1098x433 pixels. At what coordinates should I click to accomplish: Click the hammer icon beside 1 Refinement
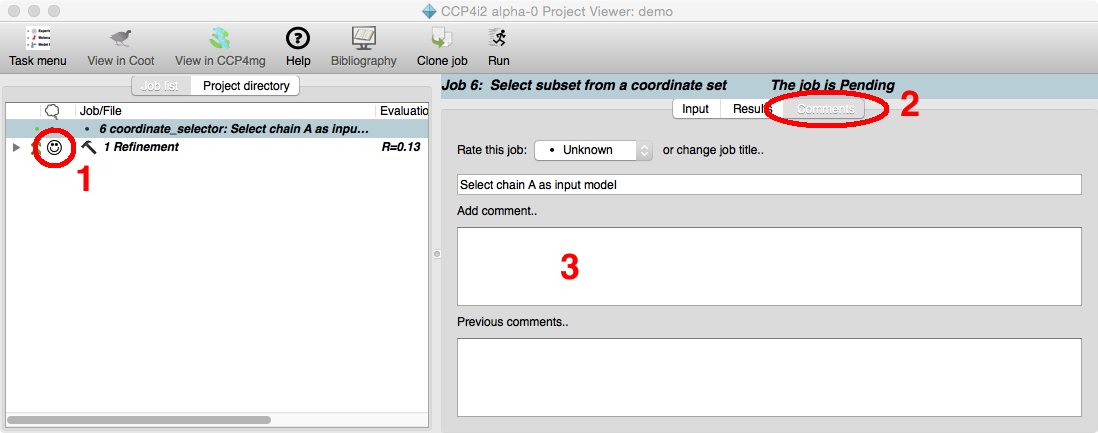coord(88,147)
